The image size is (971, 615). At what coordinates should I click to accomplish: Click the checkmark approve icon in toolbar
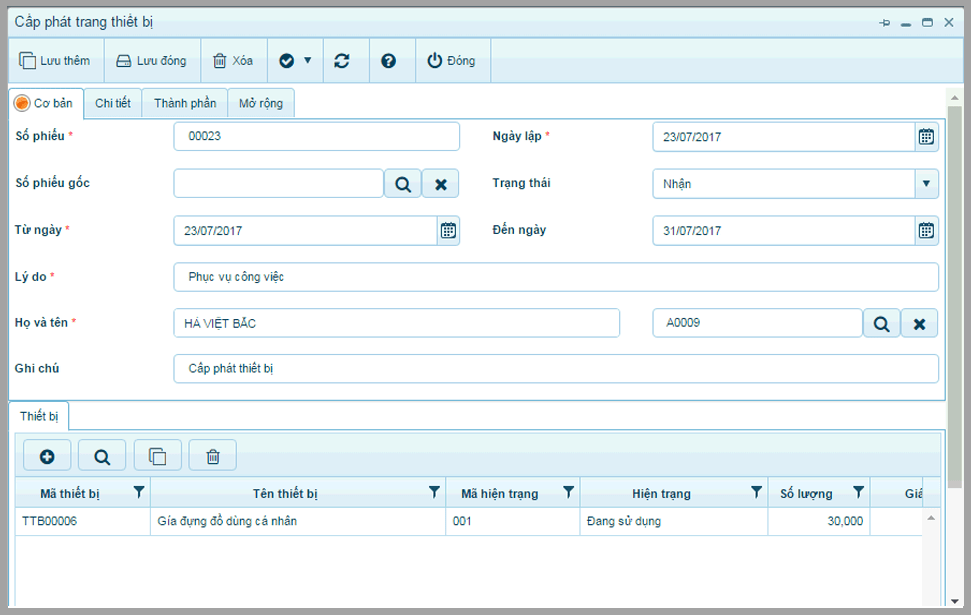(286, 61)
